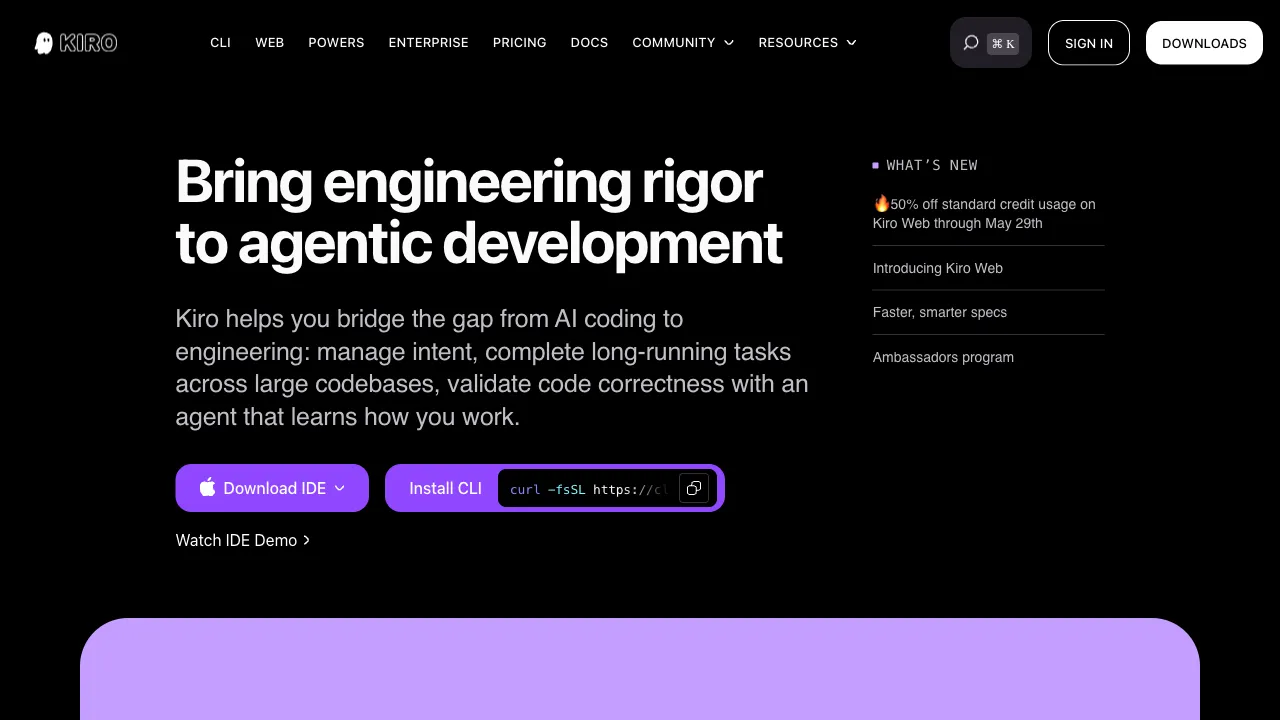
Task: Open search with the magnifier icon
Action: point(970,43)
